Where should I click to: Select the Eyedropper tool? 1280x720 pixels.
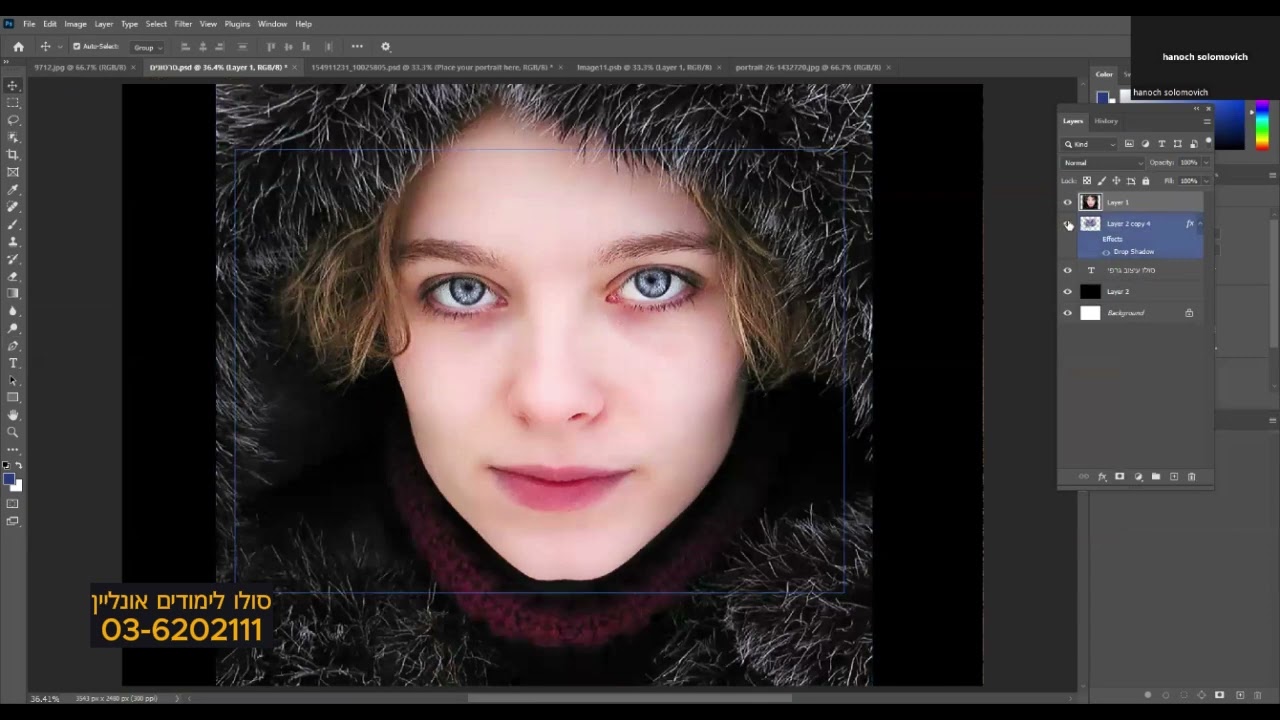[13, 189]
